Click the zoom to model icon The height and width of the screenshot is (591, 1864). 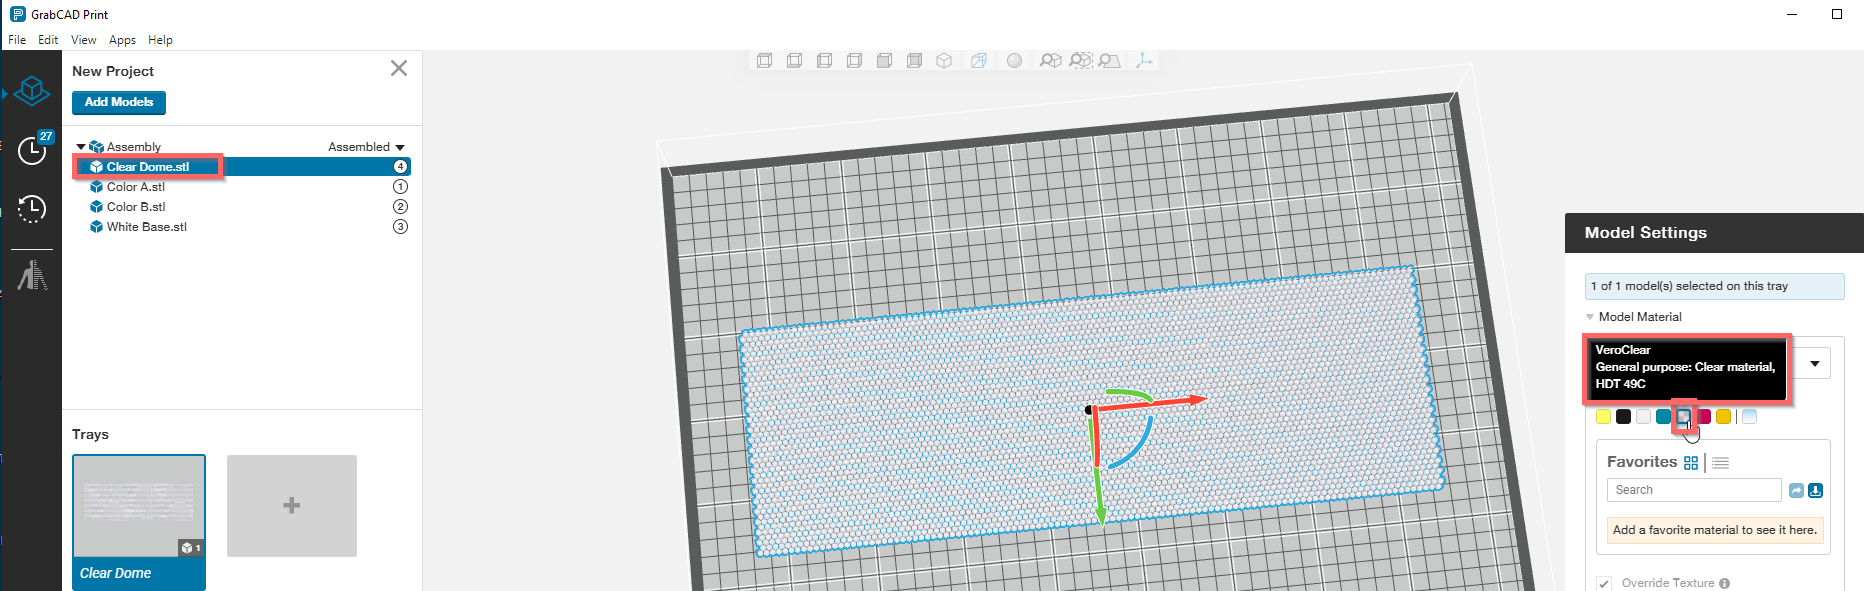coord(1050,61)
